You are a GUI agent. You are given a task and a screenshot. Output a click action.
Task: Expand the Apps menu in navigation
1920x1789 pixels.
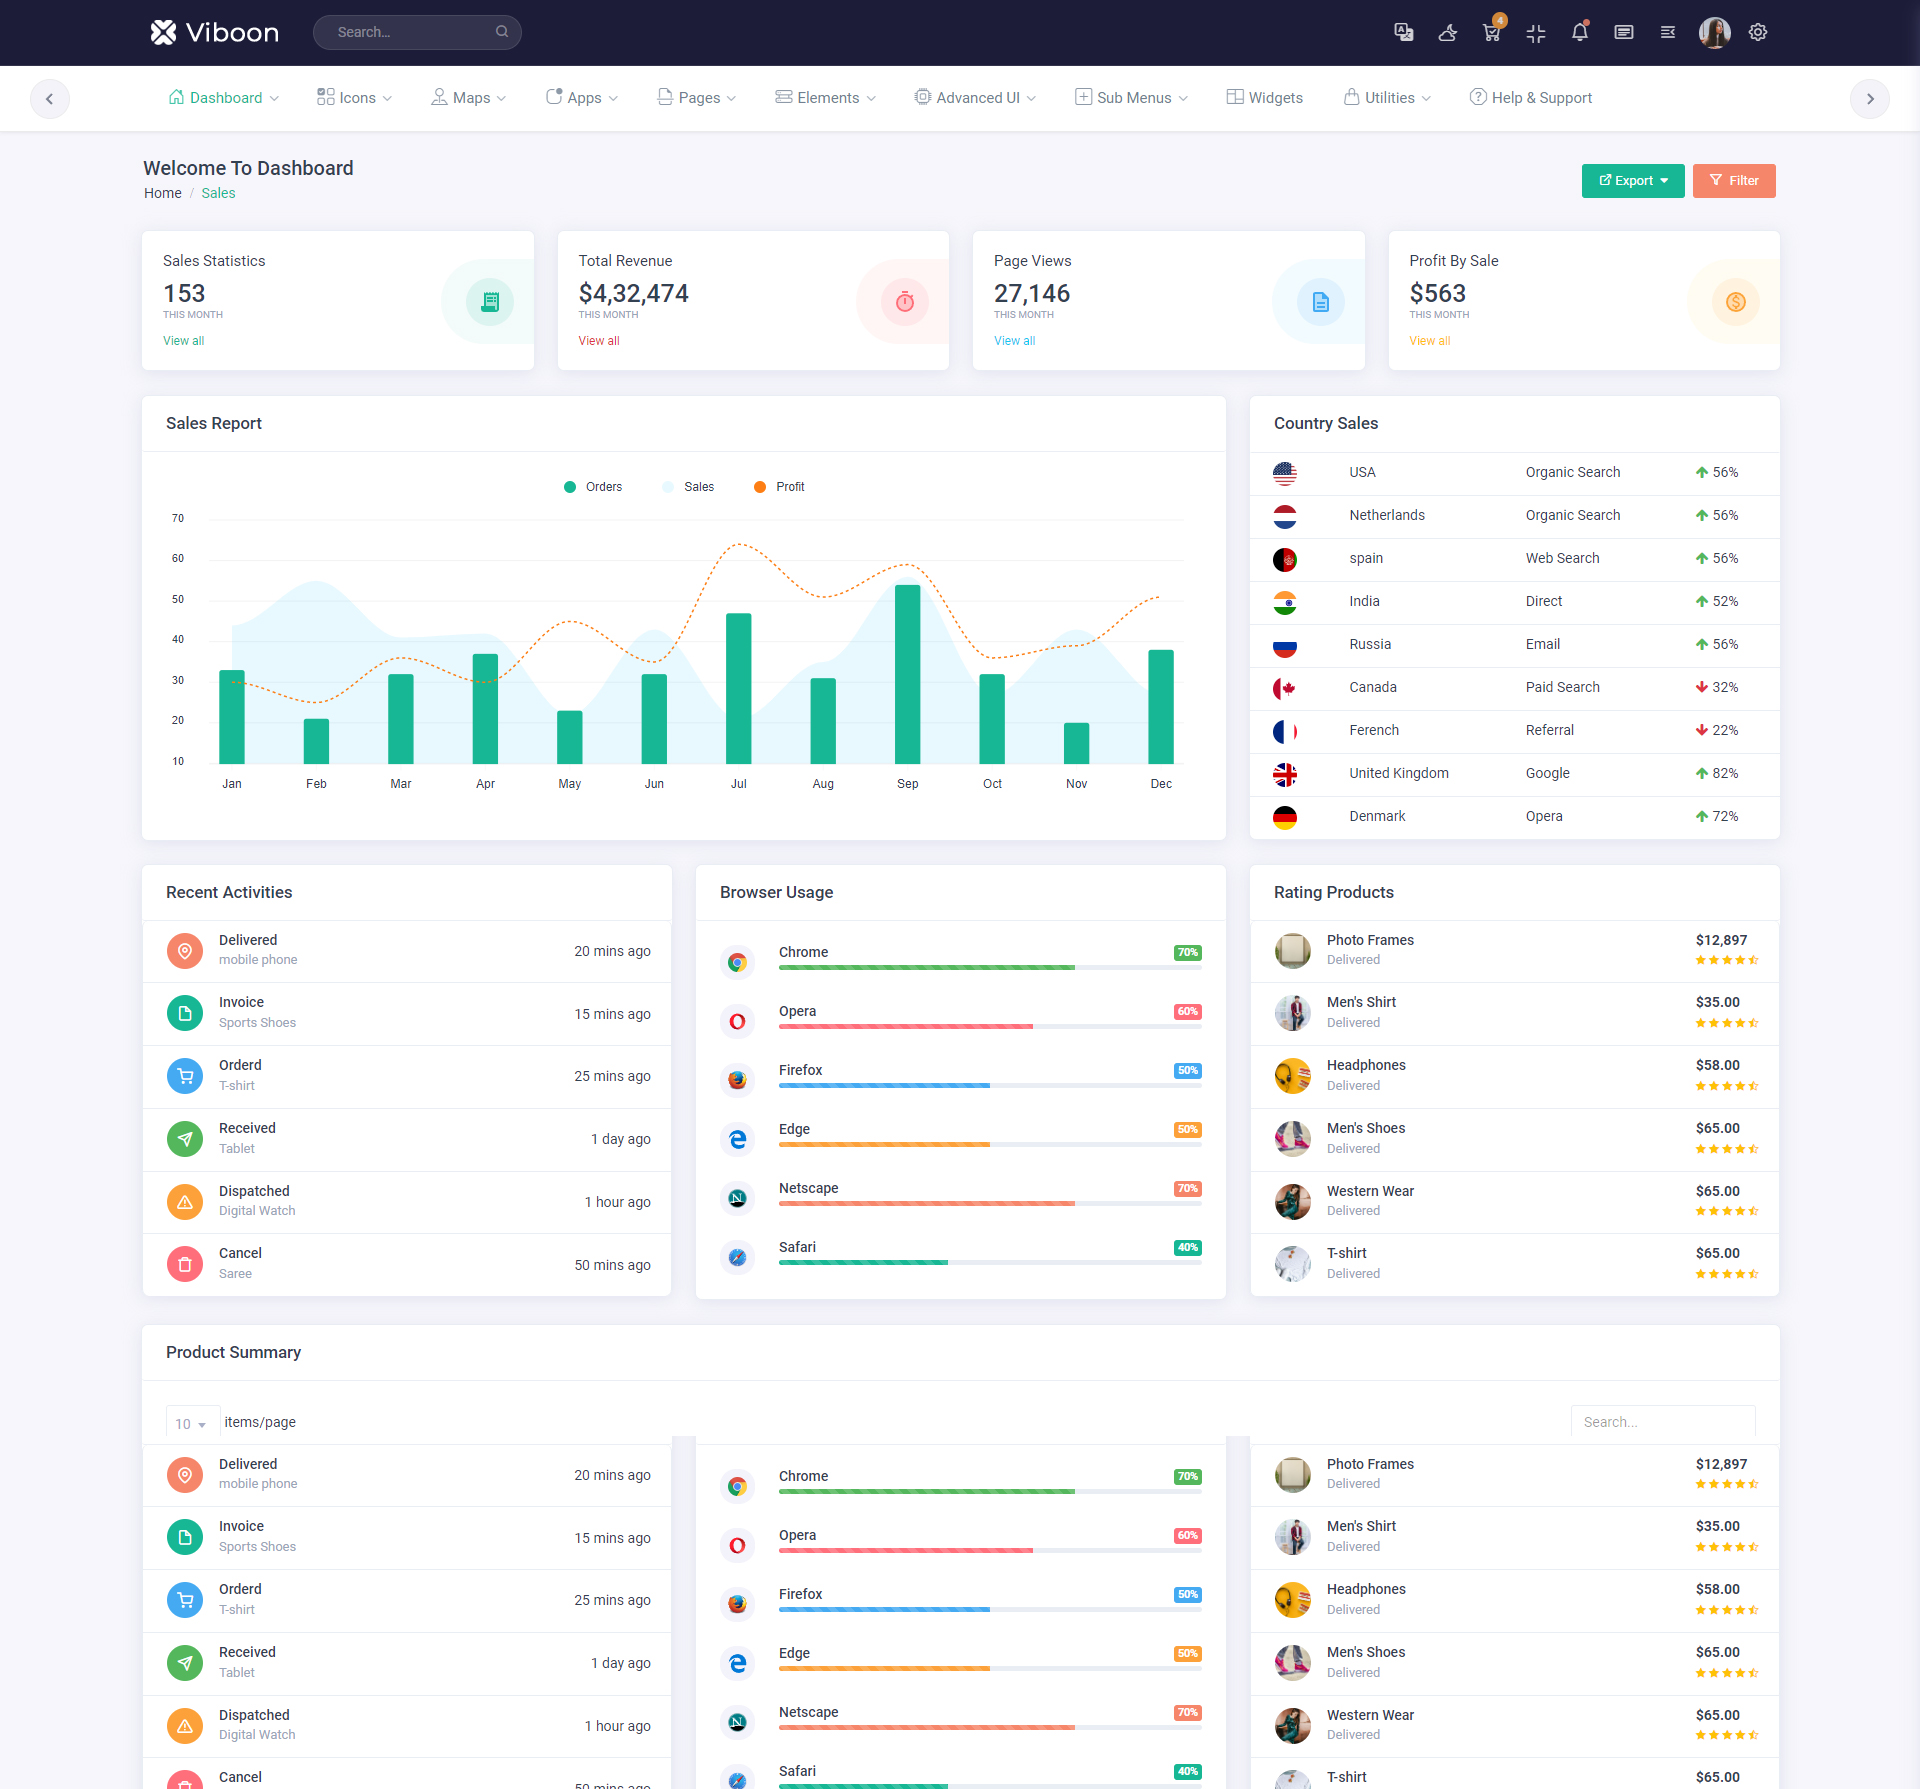[x=582, y=98]
